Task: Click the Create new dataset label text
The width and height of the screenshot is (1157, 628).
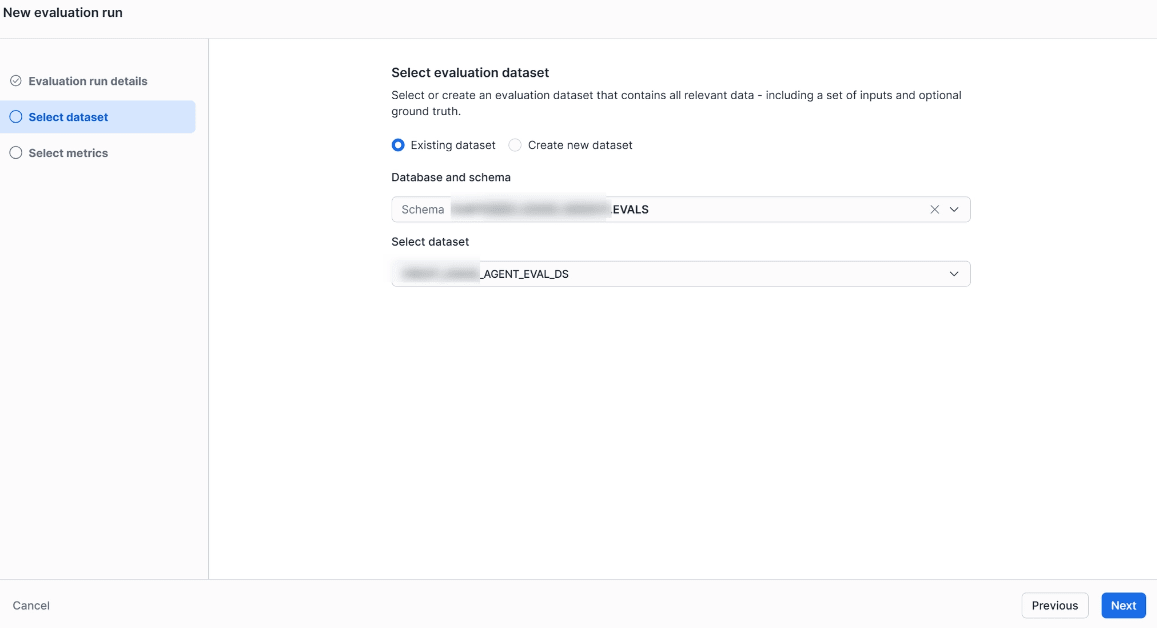Action: [580, 145]
